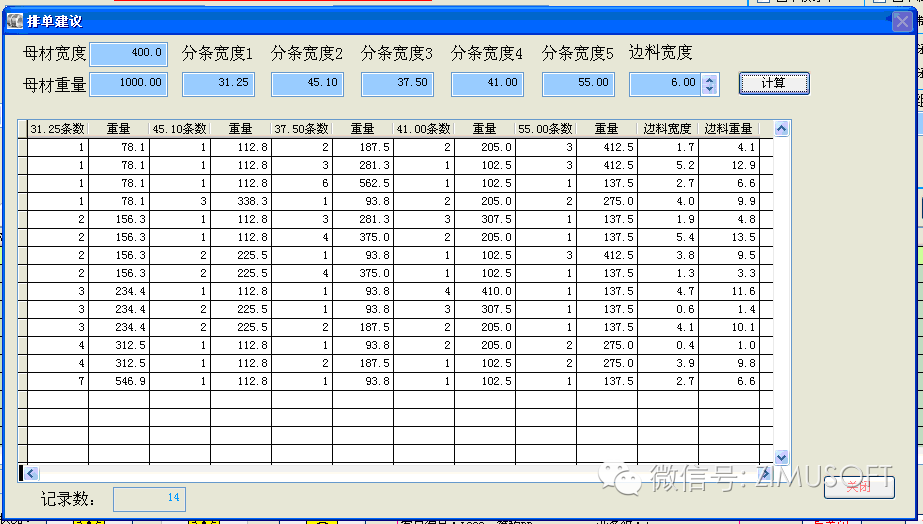
Task: Click the 母材重量 input field
Action: coord(129,84)
